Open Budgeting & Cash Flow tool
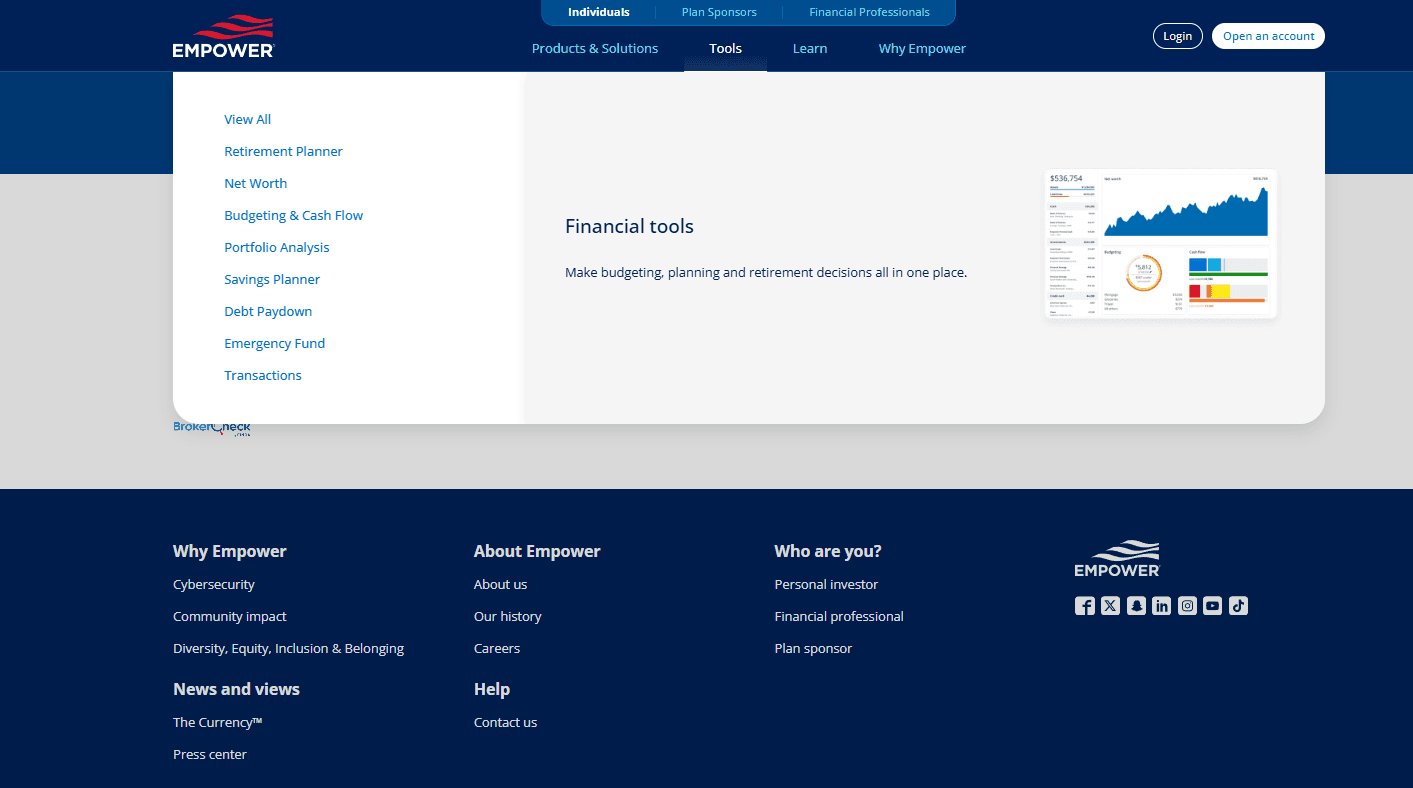This screenshot has width=1413, height=788. (293, 215)
